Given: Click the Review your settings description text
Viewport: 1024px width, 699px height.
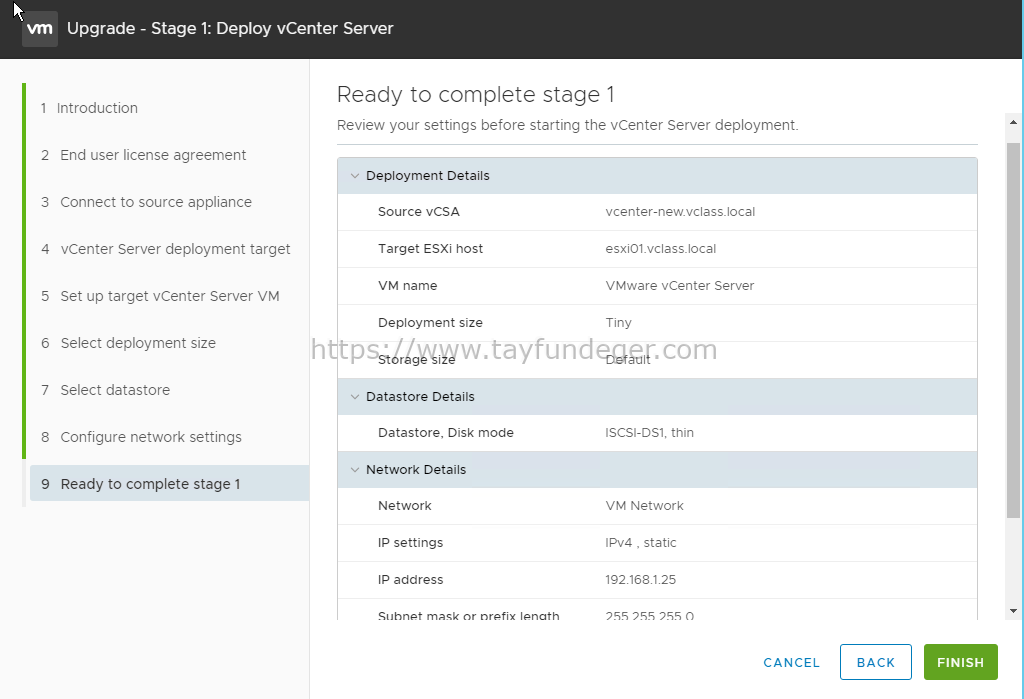Looking at the screenshot, I should click(568, 125).
